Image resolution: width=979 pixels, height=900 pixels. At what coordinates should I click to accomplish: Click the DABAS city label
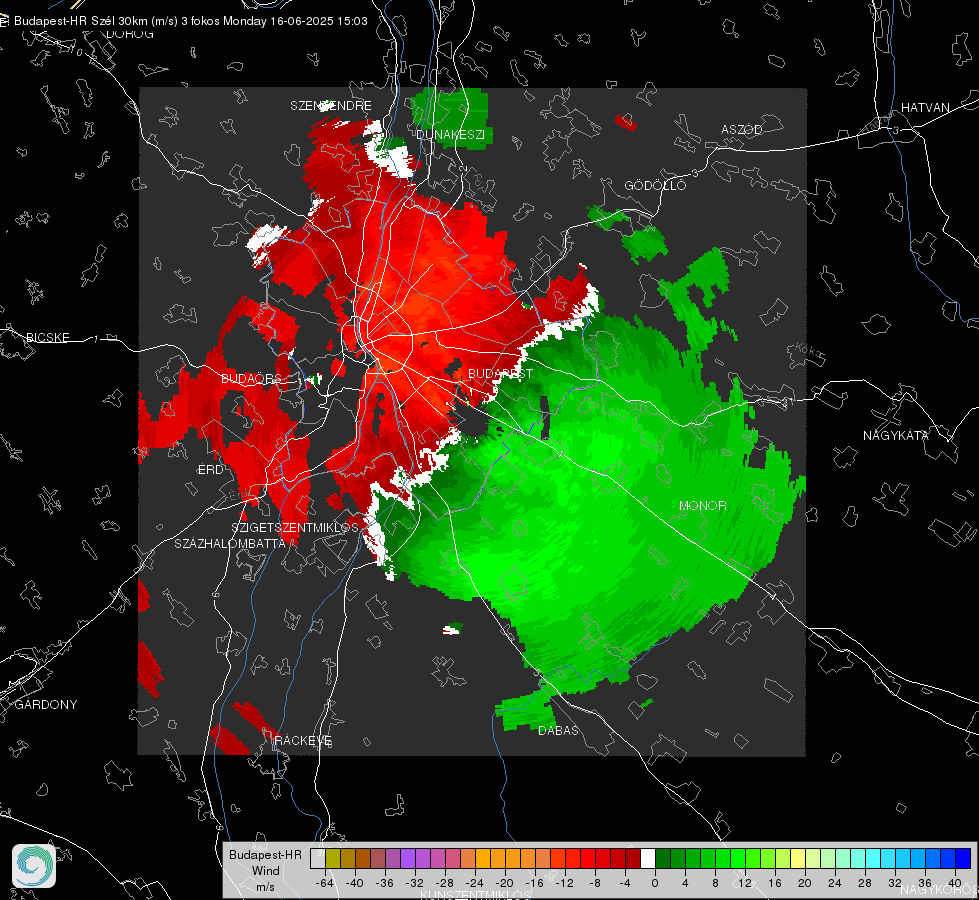coord(558,730)
